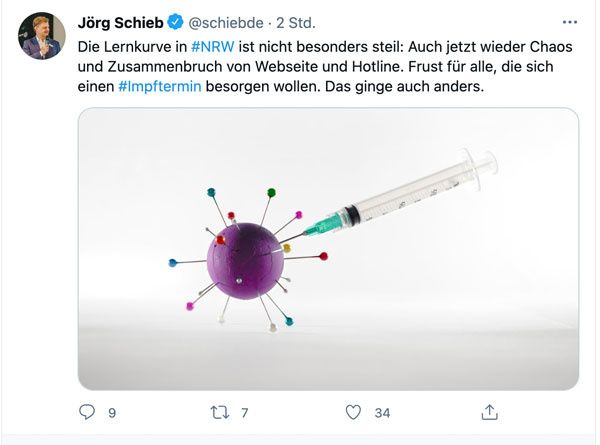600x445 pixels.
Task: Like the tweet with the heart icon
Action: 352,411
